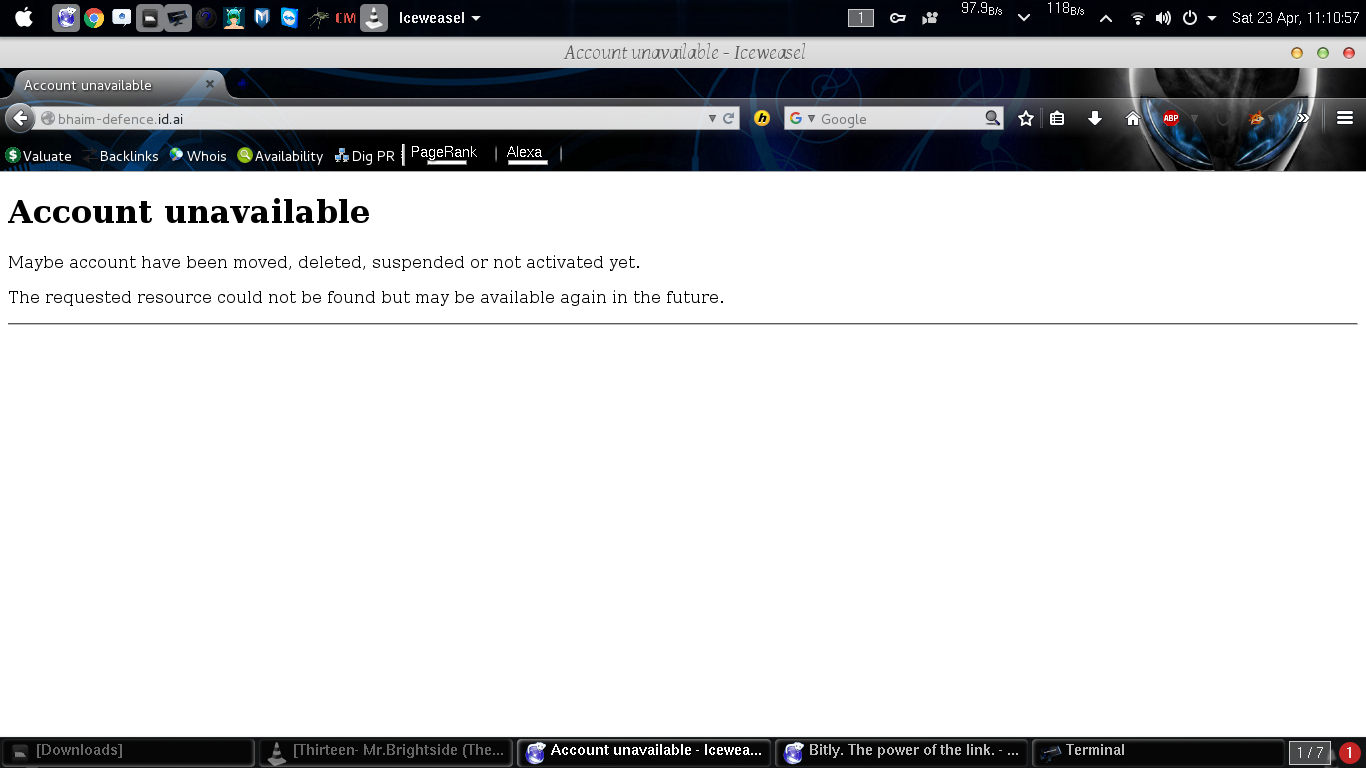Click the Valuate dollar icon
This screenshot has width=1366, height=768.
click(14, 156)
